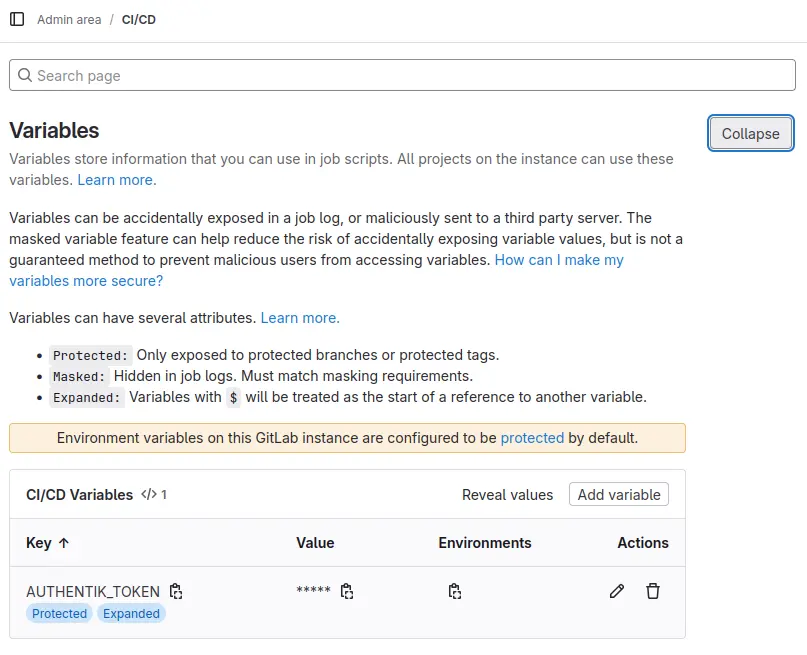Select the CI/CD breadcrumb item
Viewport: 807px width, 655px height.
tap(139, 19)
